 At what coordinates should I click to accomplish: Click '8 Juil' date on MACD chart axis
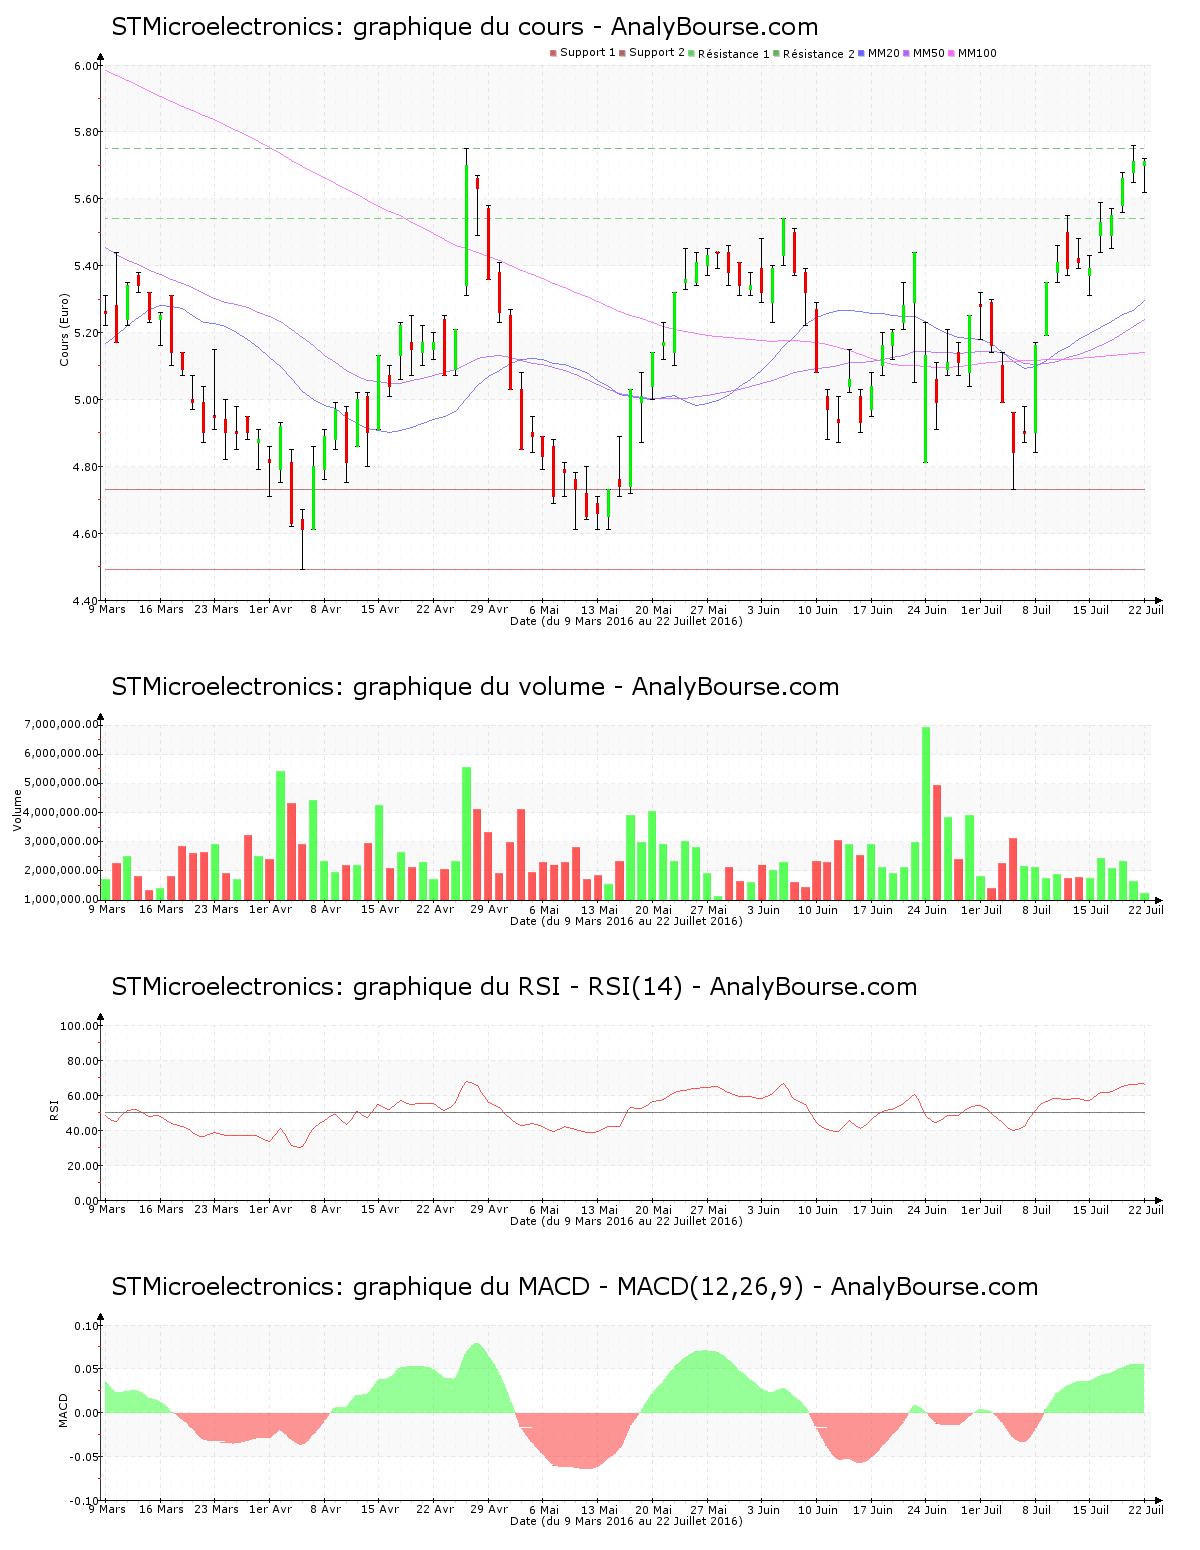pyautogui.click(x=1036, y=1509)
